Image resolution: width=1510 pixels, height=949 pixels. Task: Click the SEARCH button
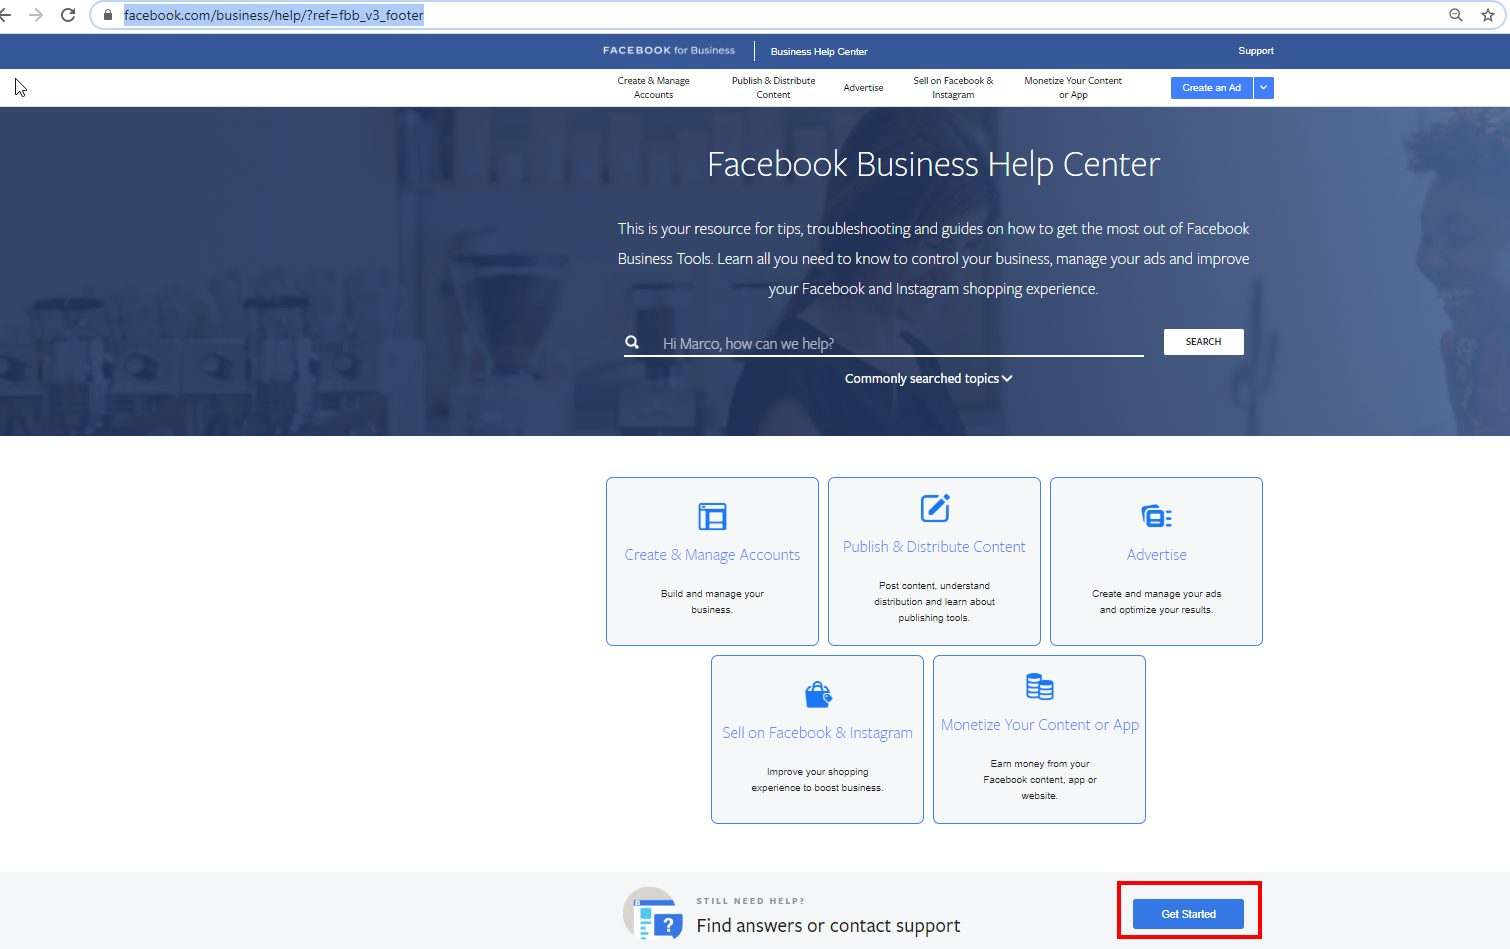coord(1203,342)
